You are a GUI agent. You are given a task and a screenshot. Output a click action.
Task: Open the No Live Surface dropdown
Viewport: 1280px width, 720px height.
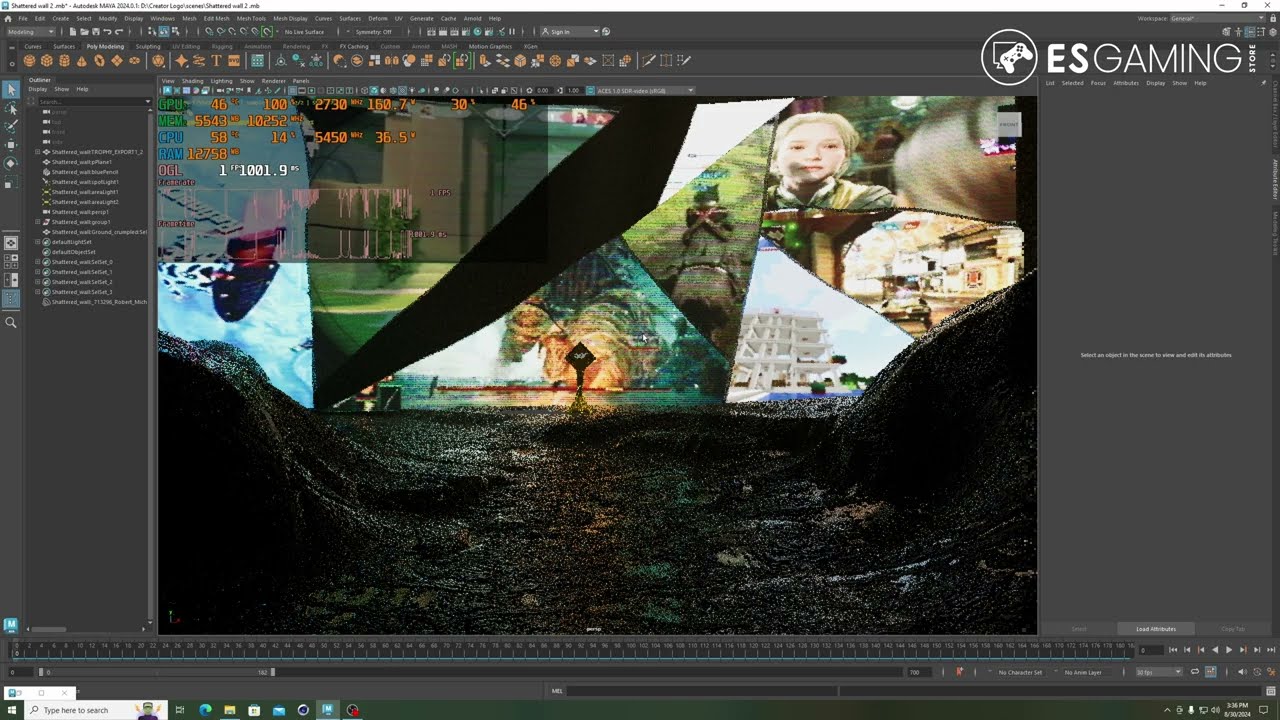coord(304,32)
